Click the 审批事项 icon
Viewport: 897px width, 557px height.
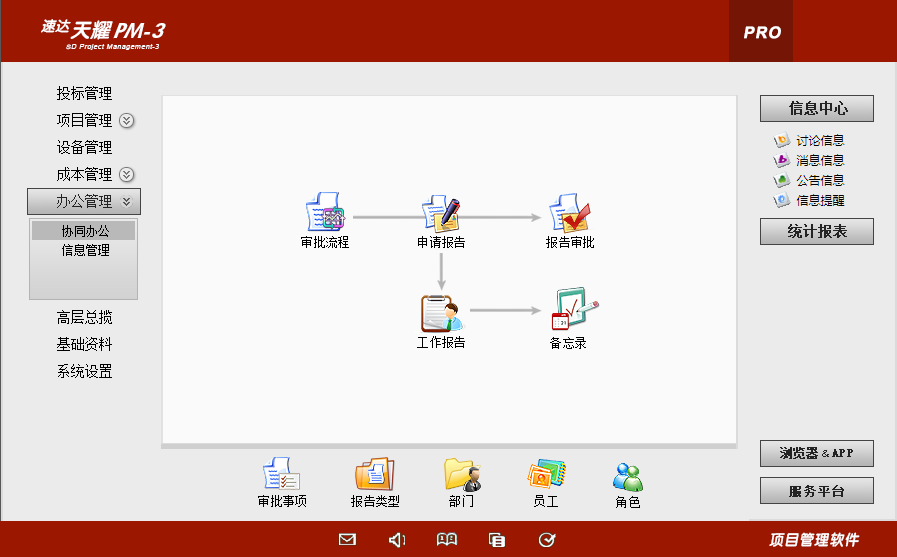[x=282, y=475]
